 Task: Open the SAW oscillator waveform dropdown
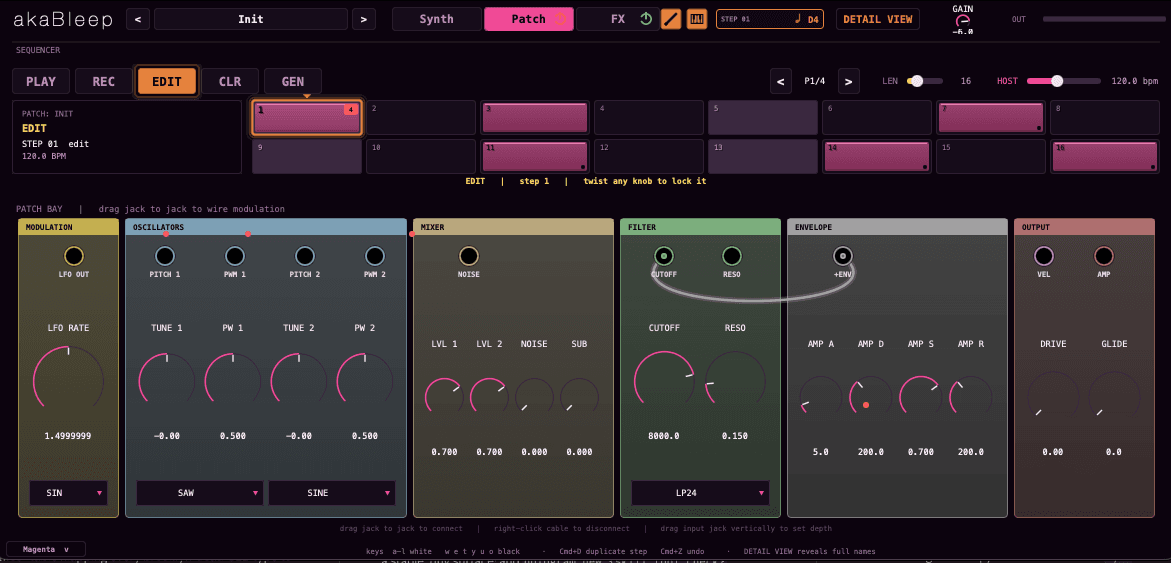tap(199, 493)
